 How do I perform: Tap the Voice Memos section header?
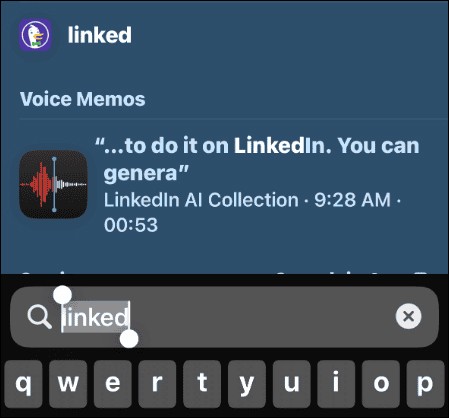tap(83, 99)
